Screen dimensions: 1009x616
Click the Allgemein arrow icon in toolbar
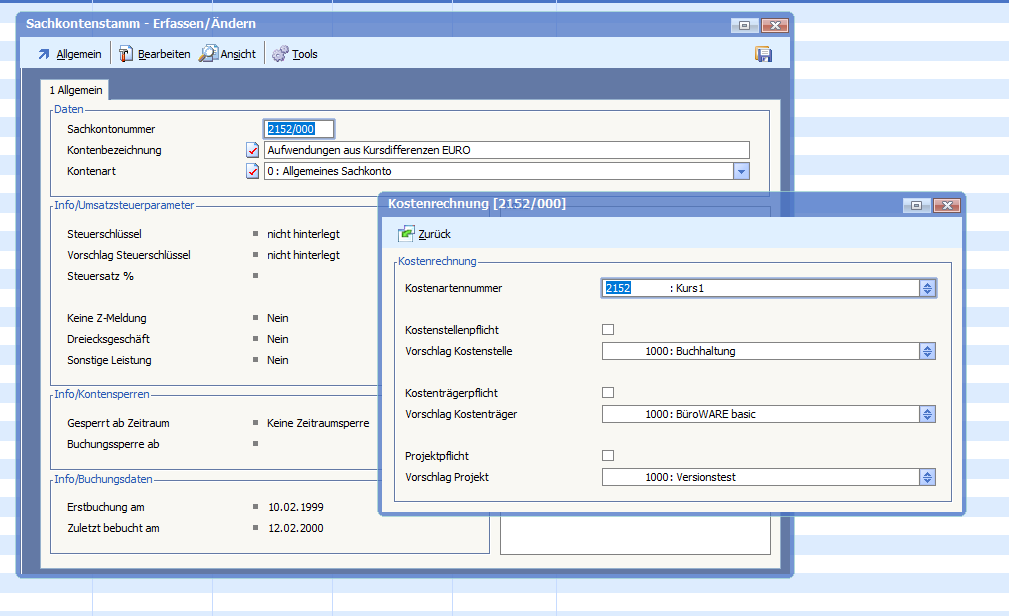pos(44,54)
